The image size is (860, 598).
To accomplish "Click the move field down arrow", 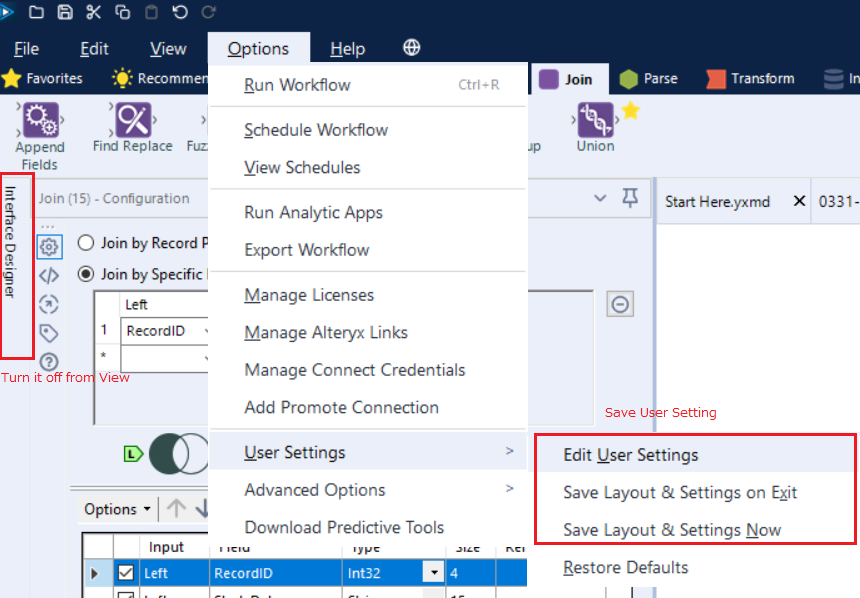I will pos(202,508).
